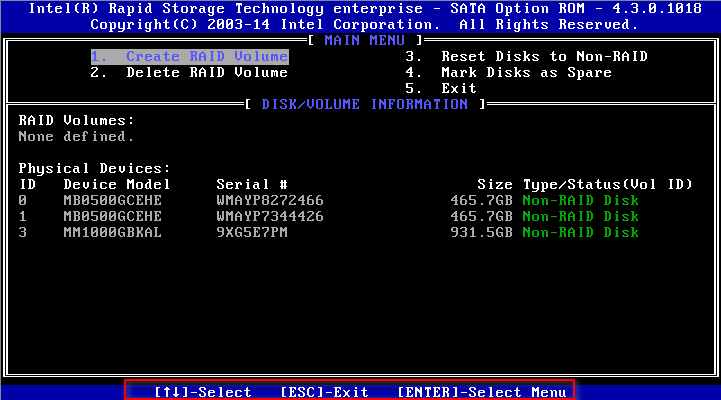Click the RAID Volumes label
721x400 pixels.
pos(76,120)
